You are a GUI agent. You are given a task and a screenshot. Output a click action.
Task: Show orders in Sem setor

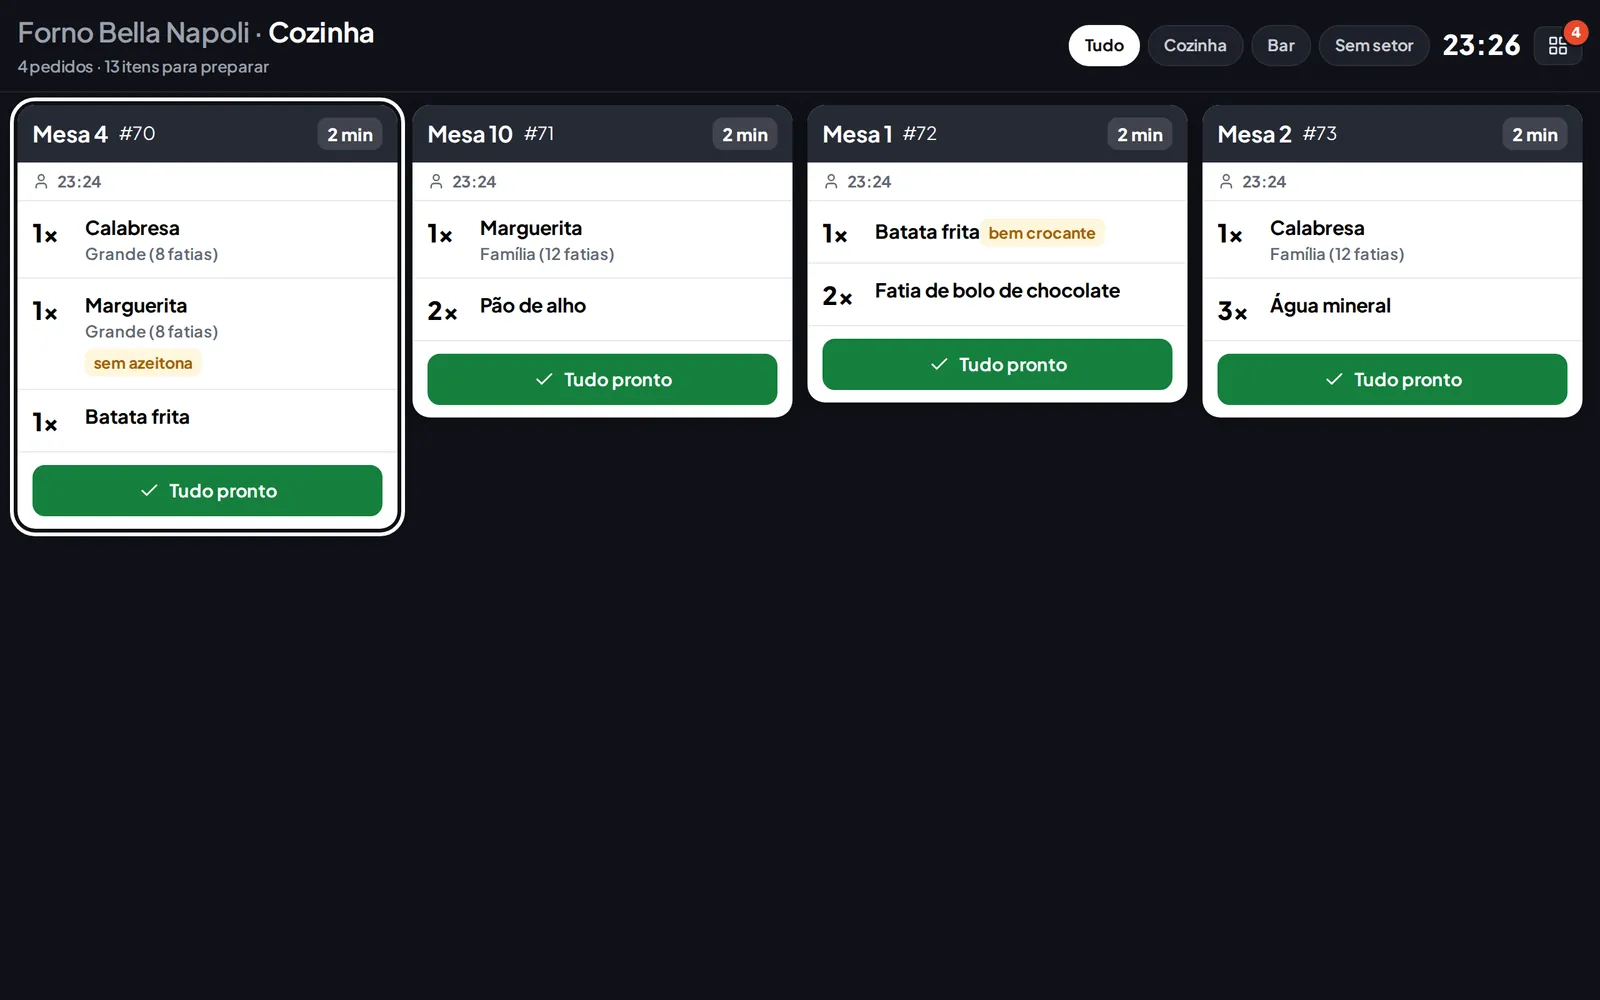tap(1374, 45)
